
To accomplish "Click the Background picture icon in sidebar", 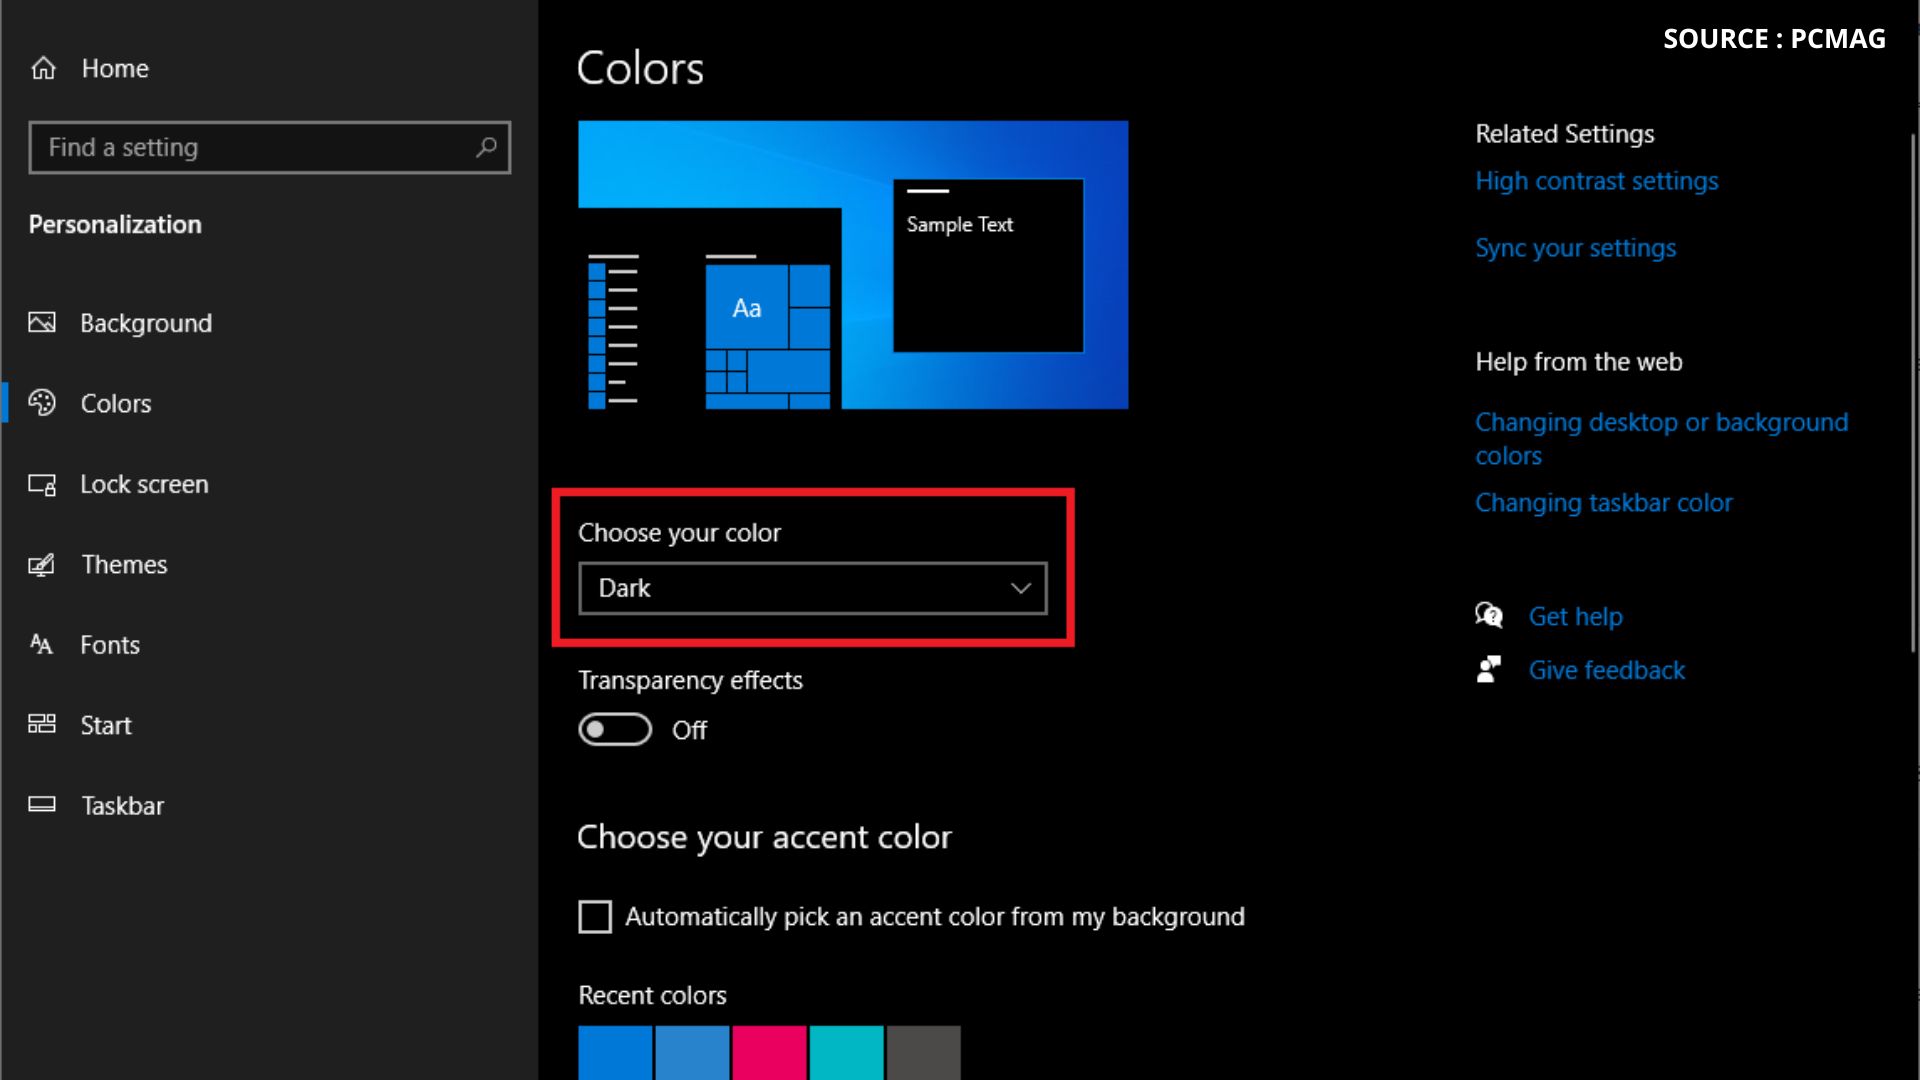I will 42,322.
